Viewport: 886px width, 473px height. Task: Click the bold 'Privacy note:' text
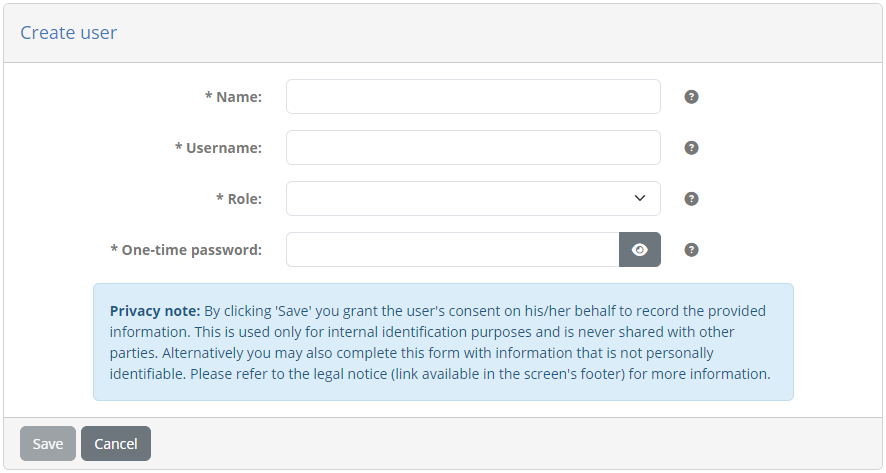tap(155, 311)
